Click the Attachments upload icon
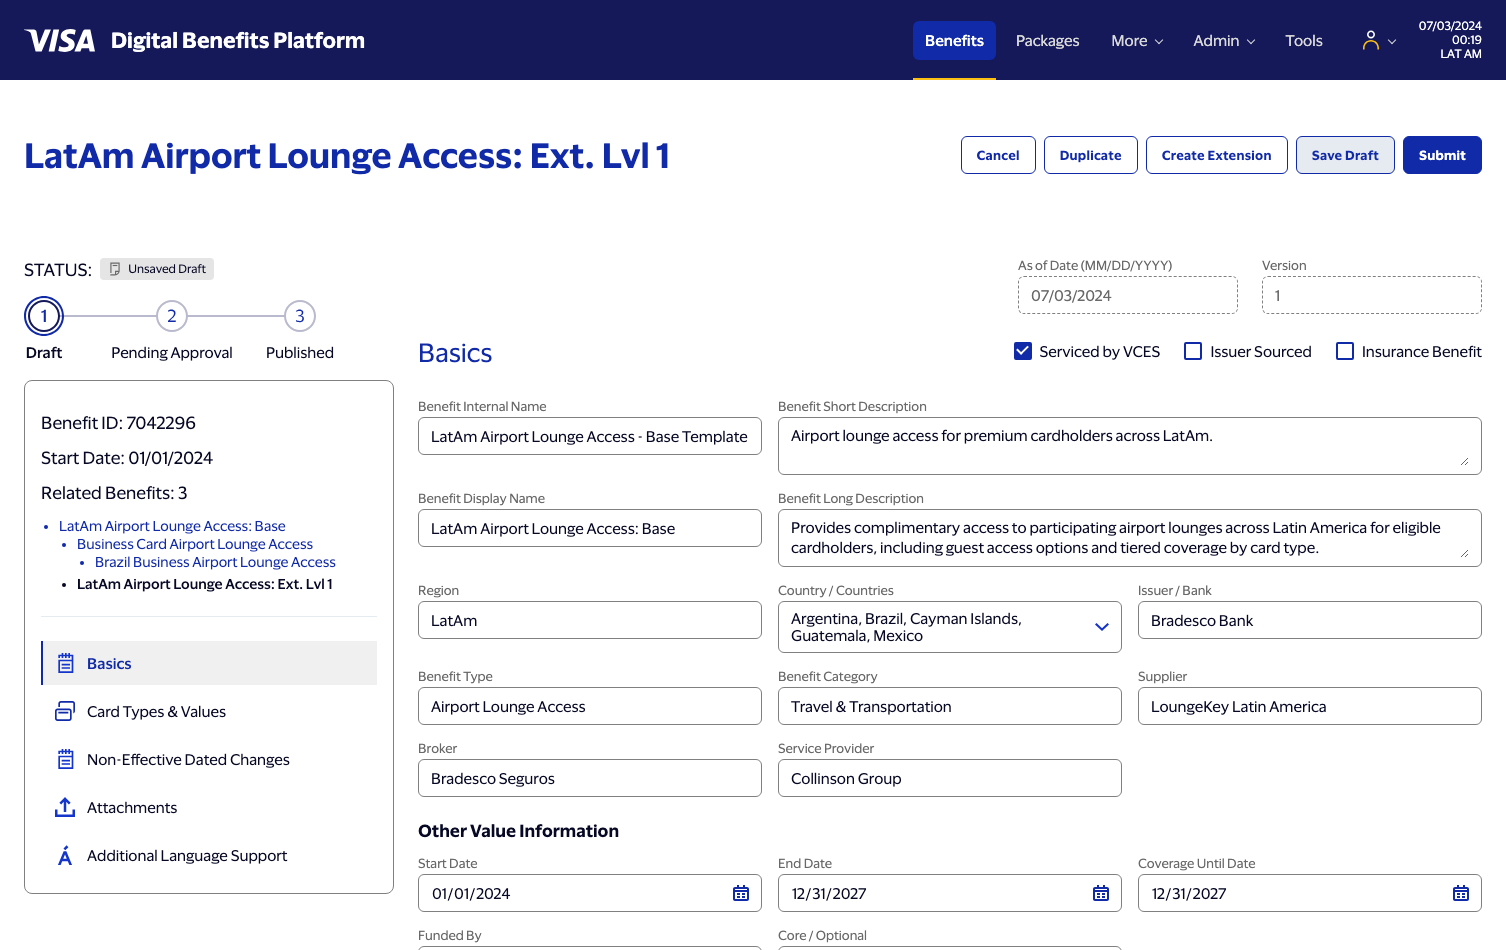Screen dimensions: 1506x950 (x=65, y=807)
